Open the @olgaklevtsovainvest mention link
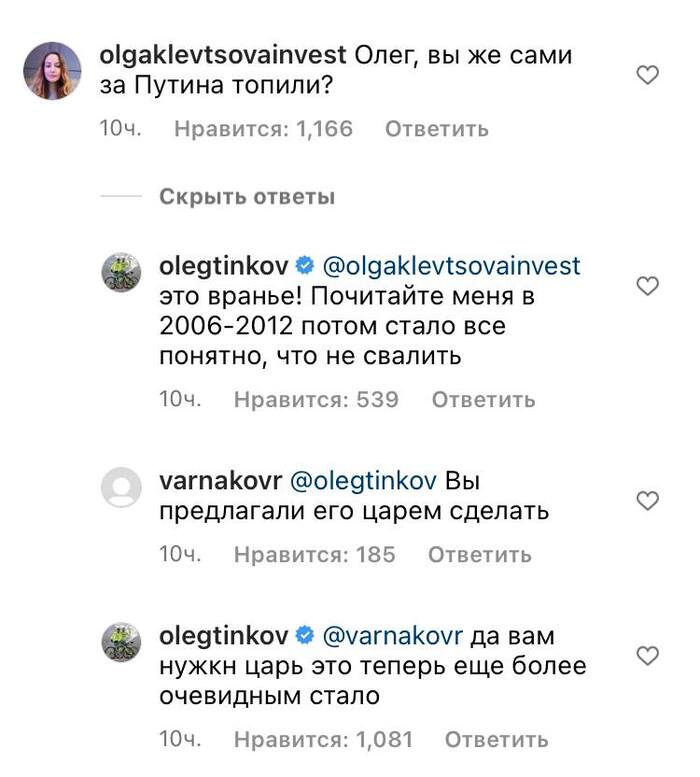The width and height of the screenshot is (700, 777). pyautogui.click(x=449, y=267)
